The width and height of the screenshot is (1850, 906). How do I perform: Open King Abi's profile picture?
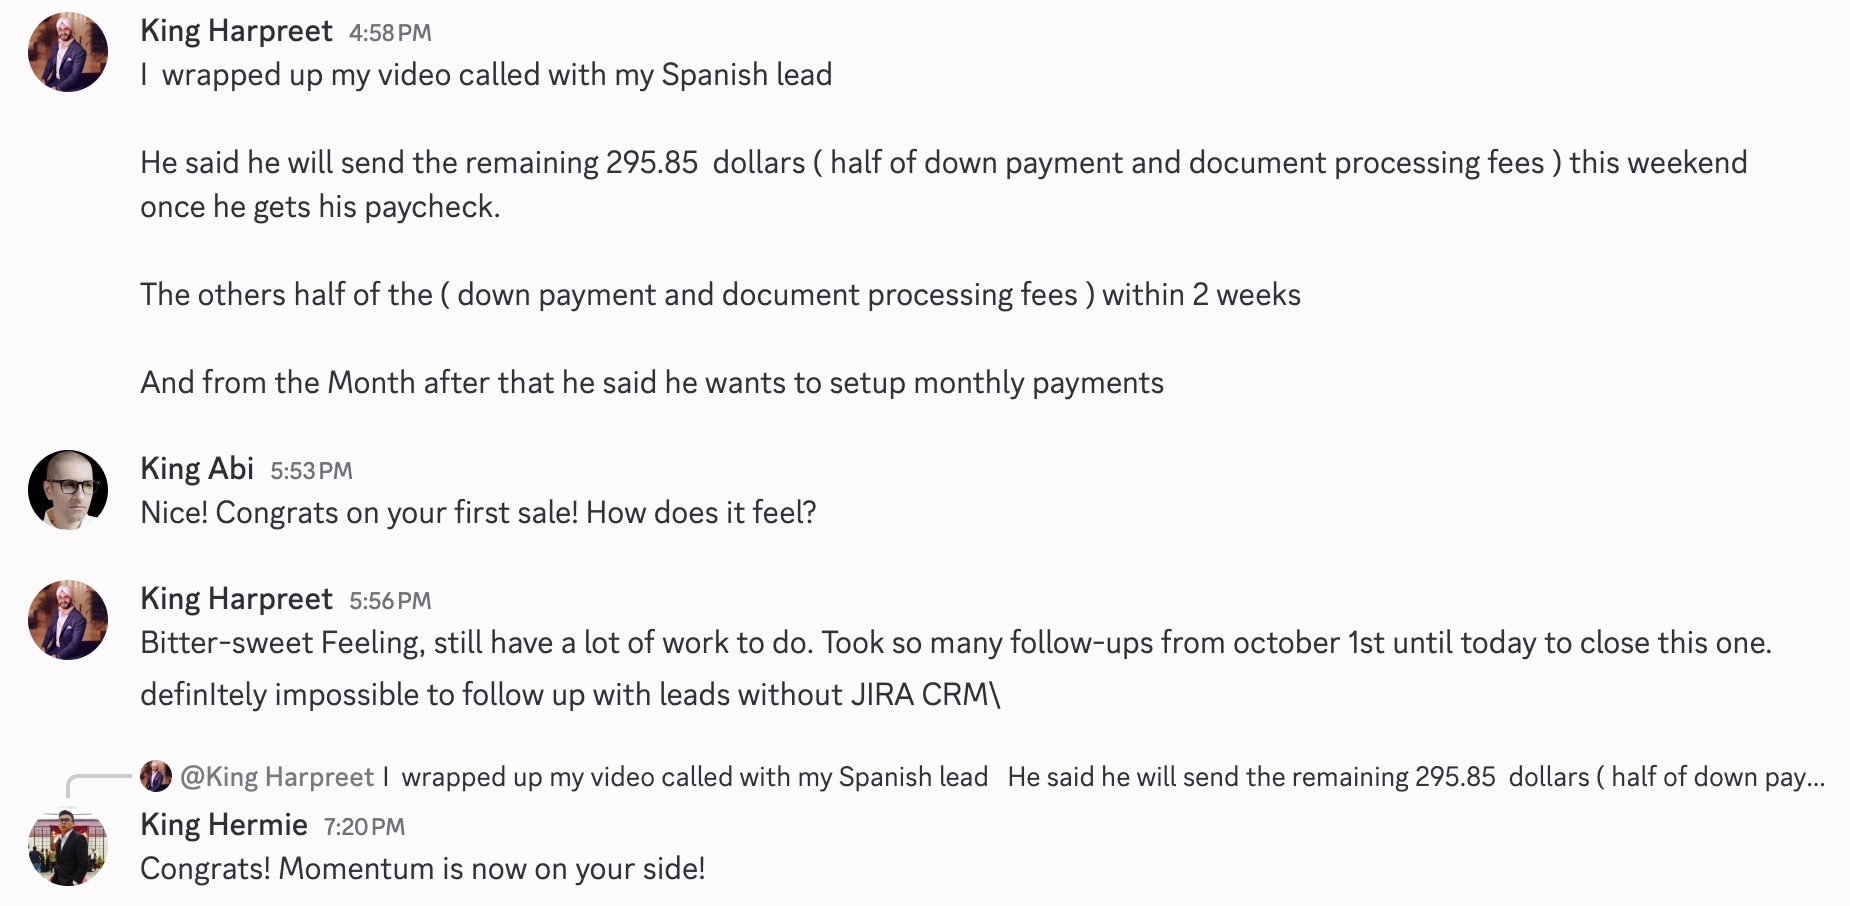click(x=68, y=490)
